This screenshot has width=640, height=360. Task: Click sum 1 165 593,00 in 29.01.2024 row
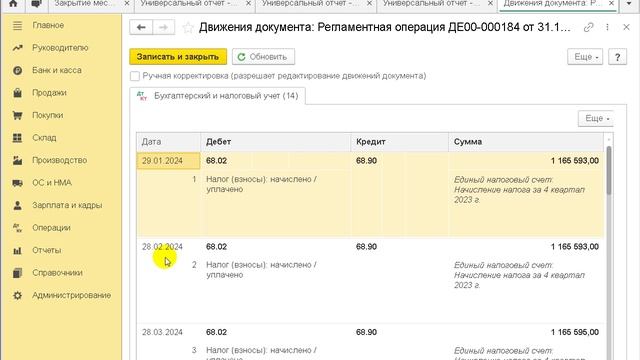tap(575, 161)
